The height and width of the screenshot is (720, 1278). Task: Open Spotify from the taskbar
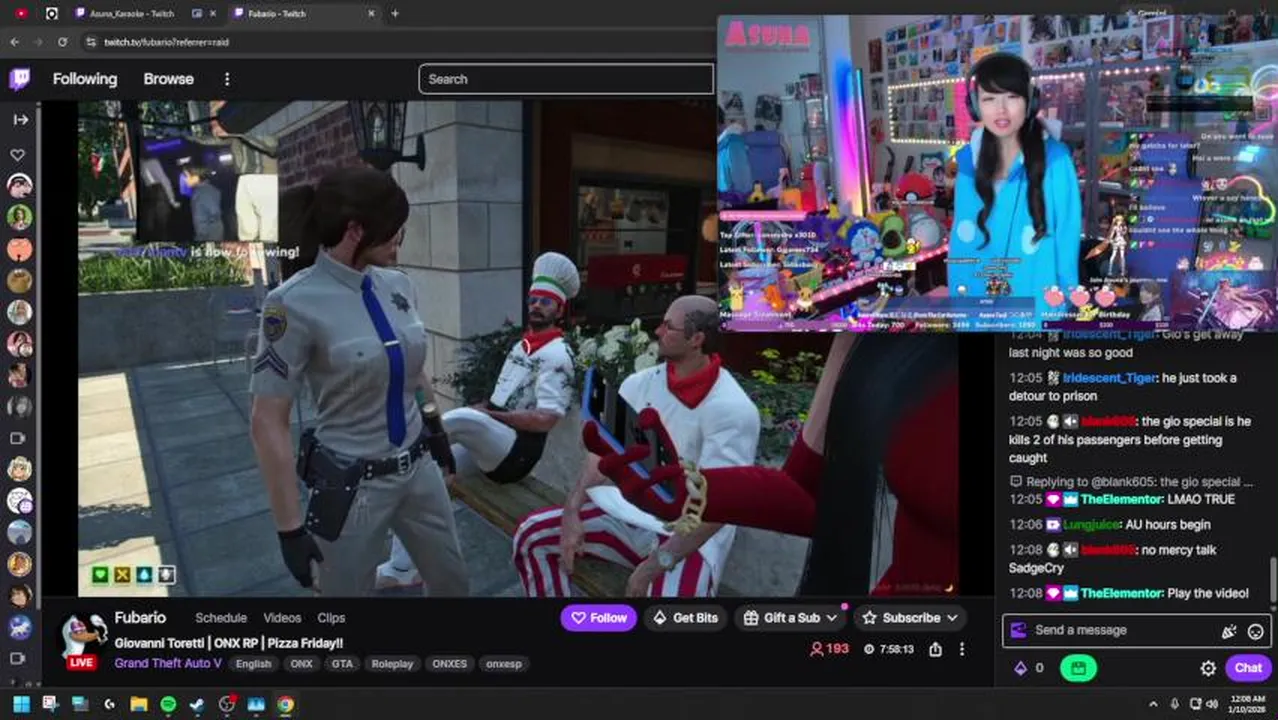click(x=168, y=705)
